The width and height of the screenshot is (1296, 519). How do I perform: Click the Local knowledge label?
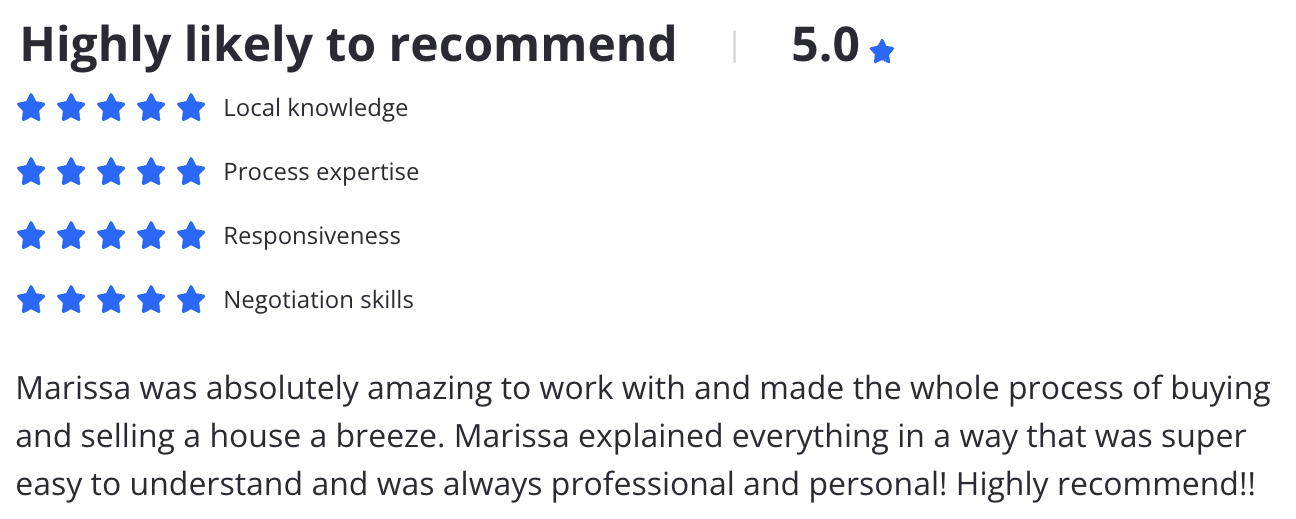pos(316,108)
